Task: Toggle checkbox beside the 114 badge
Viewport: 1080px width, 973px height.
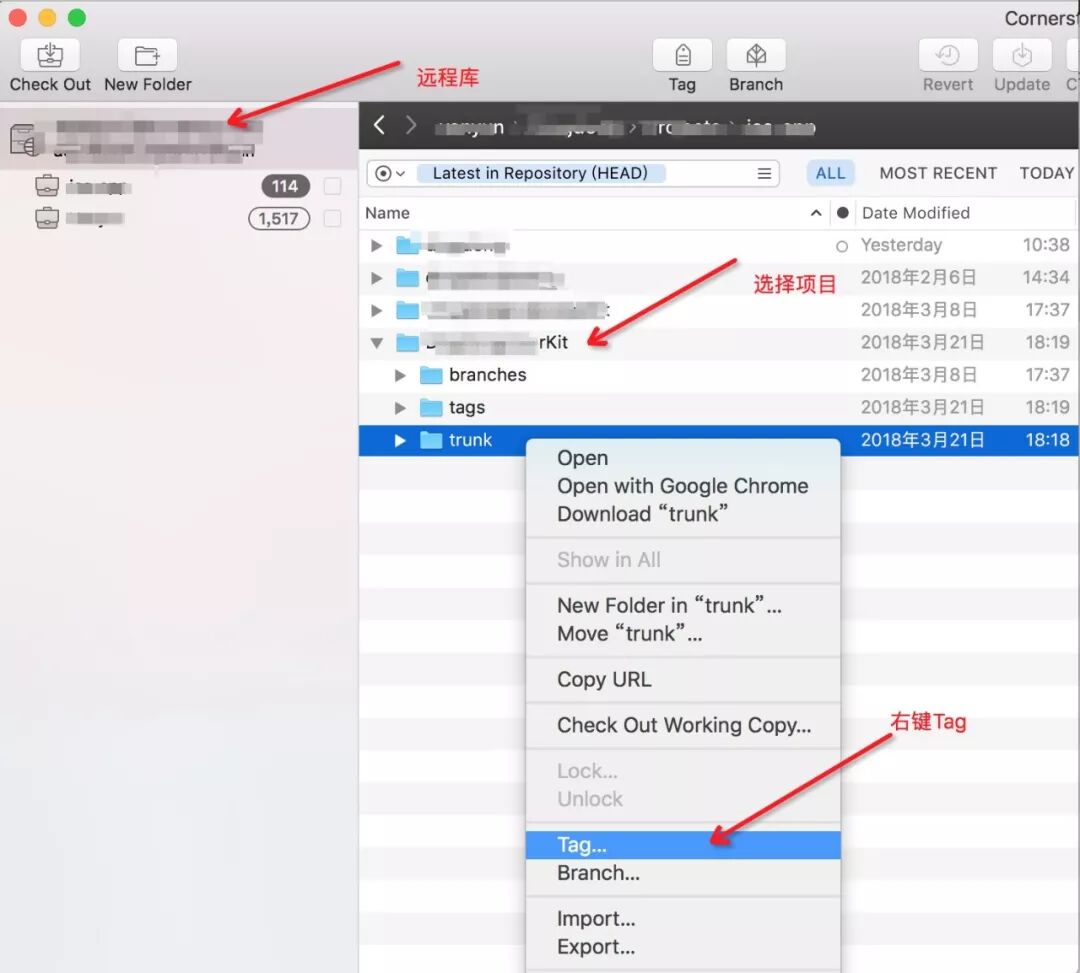Action: (332, 186)
